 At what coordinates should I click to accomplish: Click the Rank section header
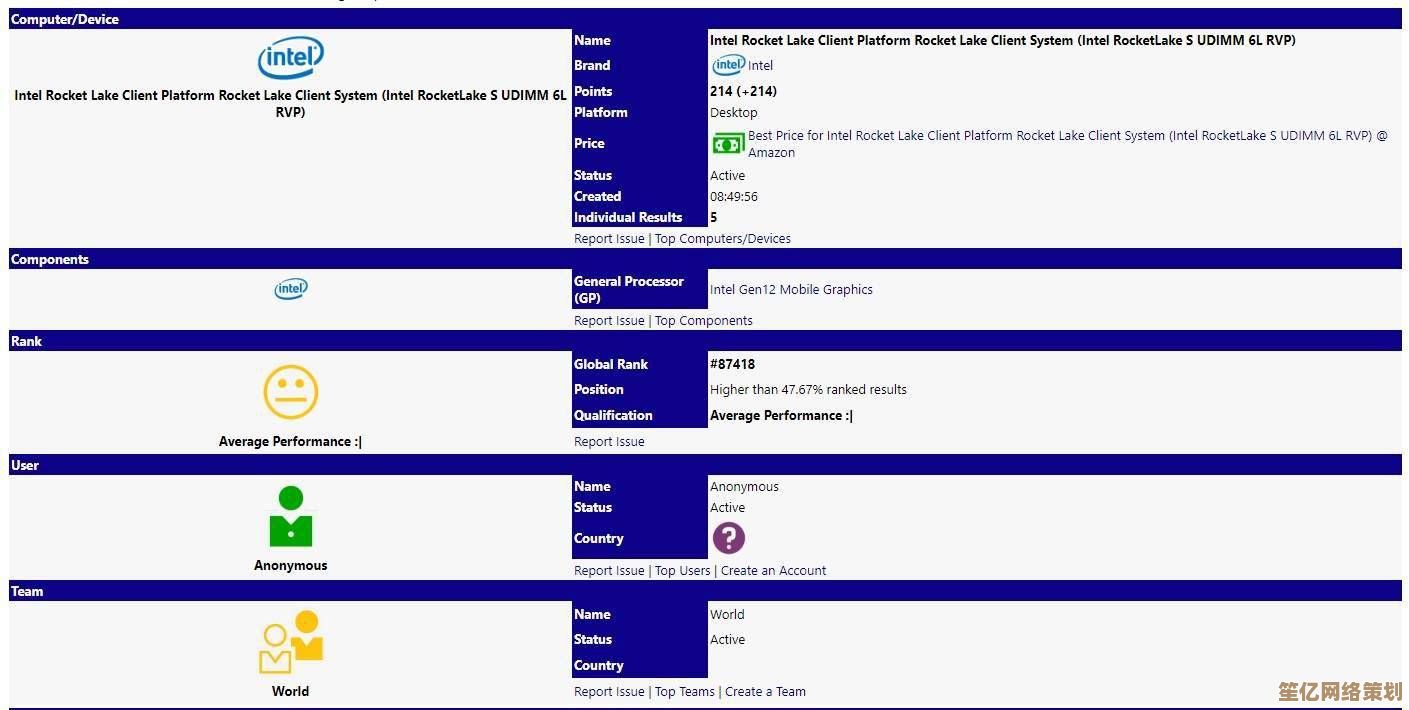point(705,341)
